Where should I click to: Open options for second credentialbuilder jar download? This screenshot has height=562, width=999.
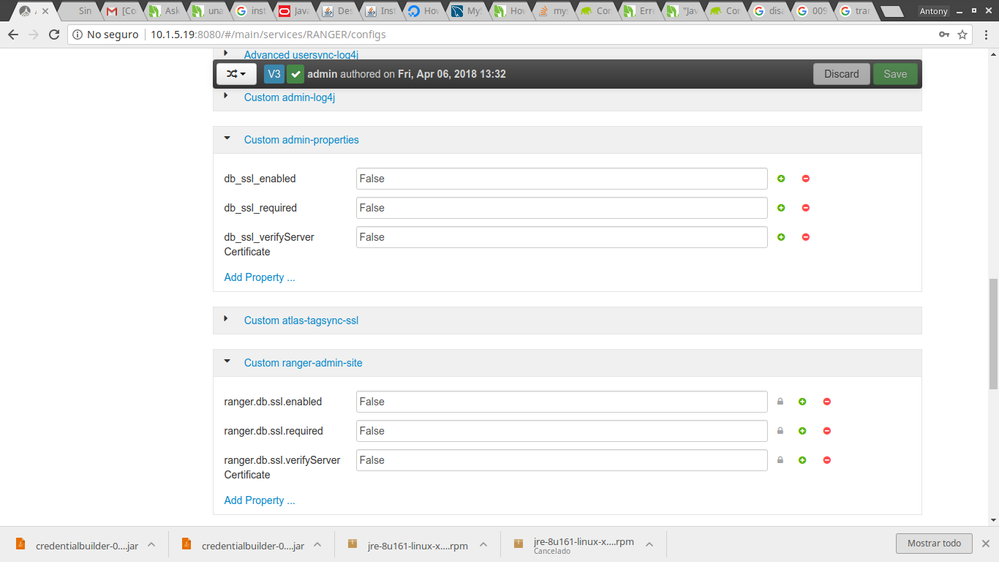[x=317, y=545]
